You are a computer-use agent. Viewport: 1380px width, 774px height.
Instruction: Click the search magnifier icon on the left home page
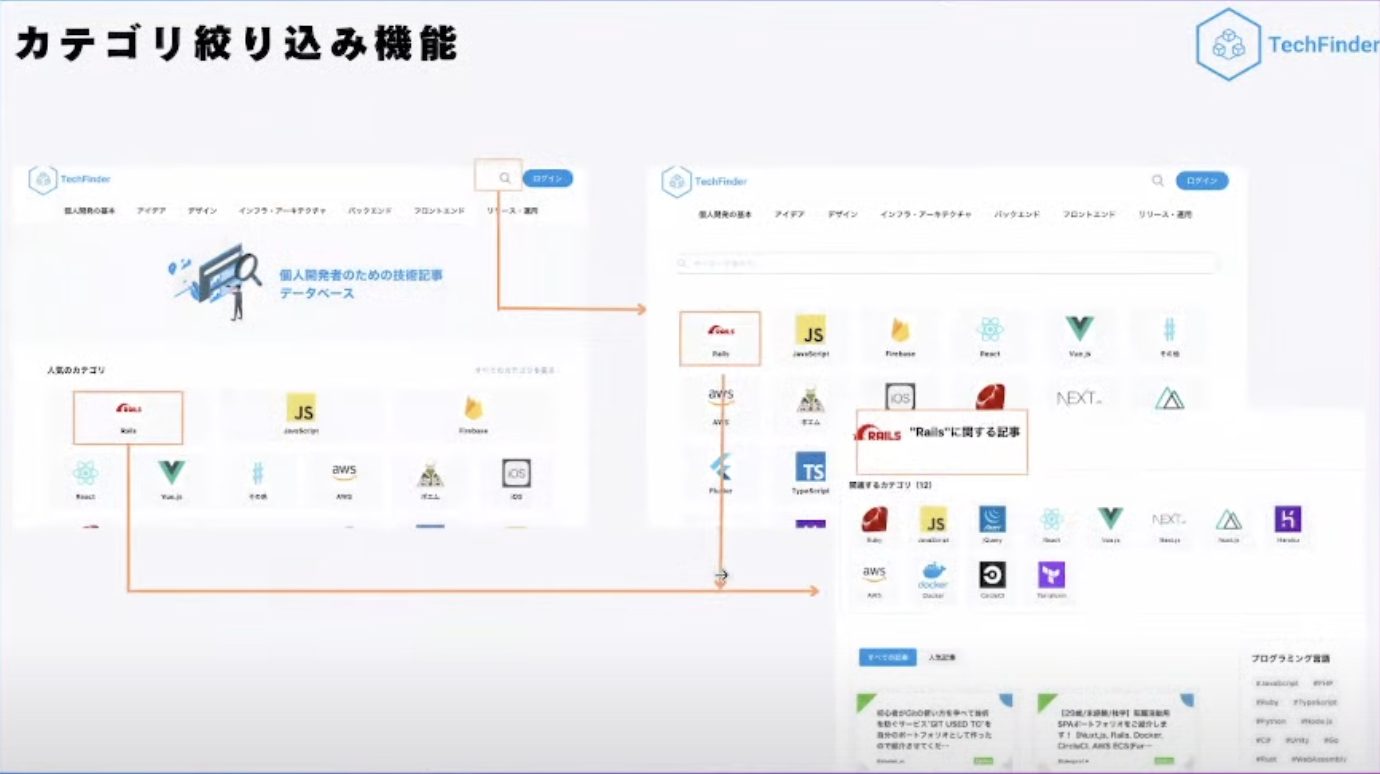504,178
